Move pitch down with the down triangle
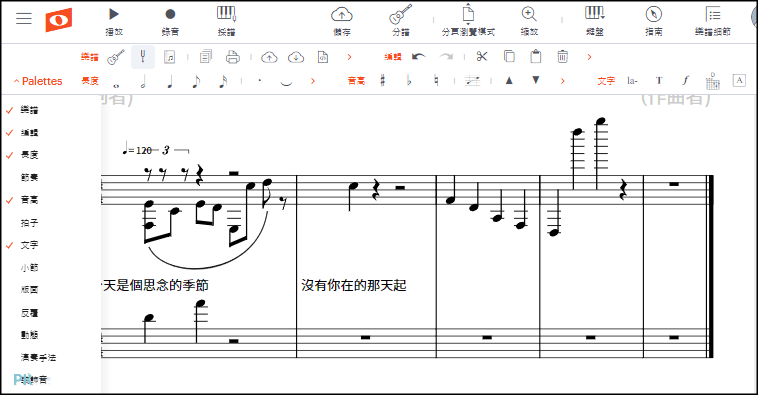758x395 pixels. 536,80
